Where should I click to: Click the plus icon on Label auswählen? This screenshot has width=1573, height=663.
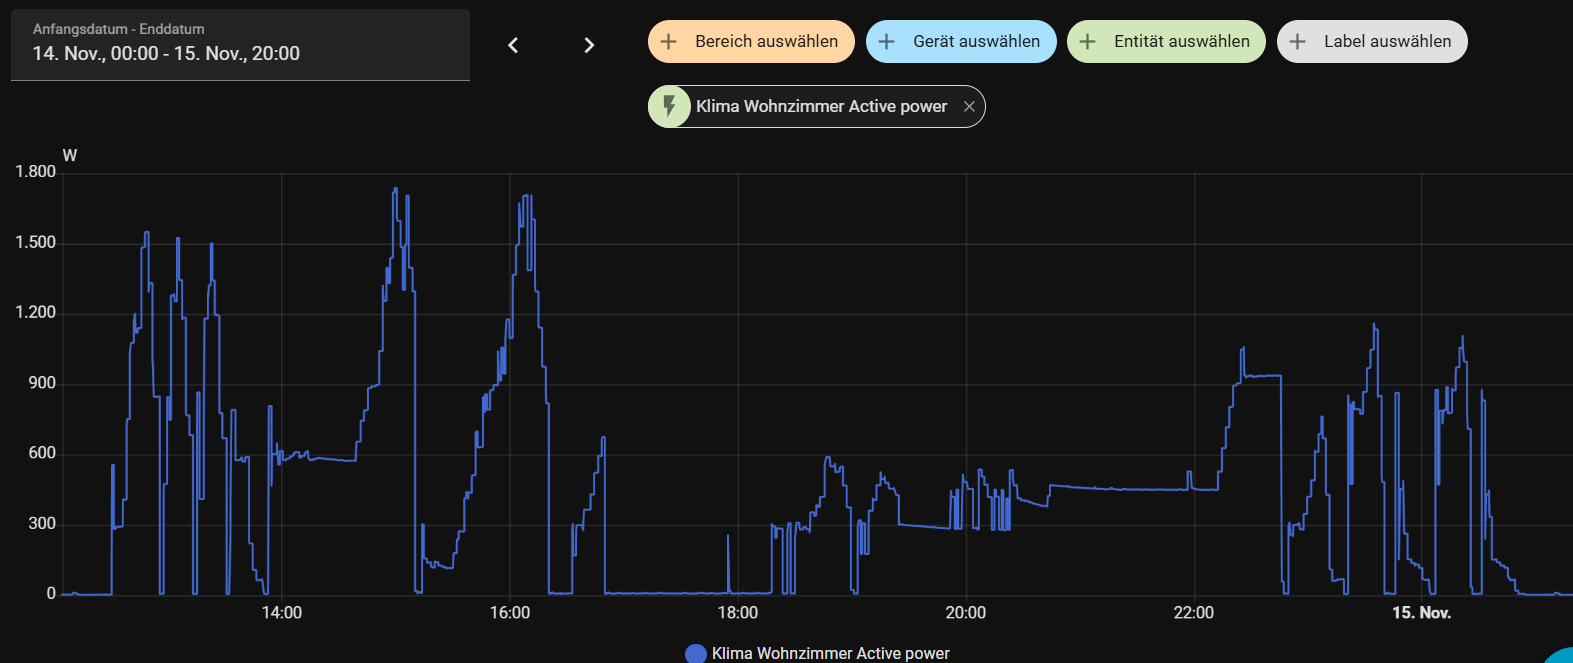tap(1298, 42)
